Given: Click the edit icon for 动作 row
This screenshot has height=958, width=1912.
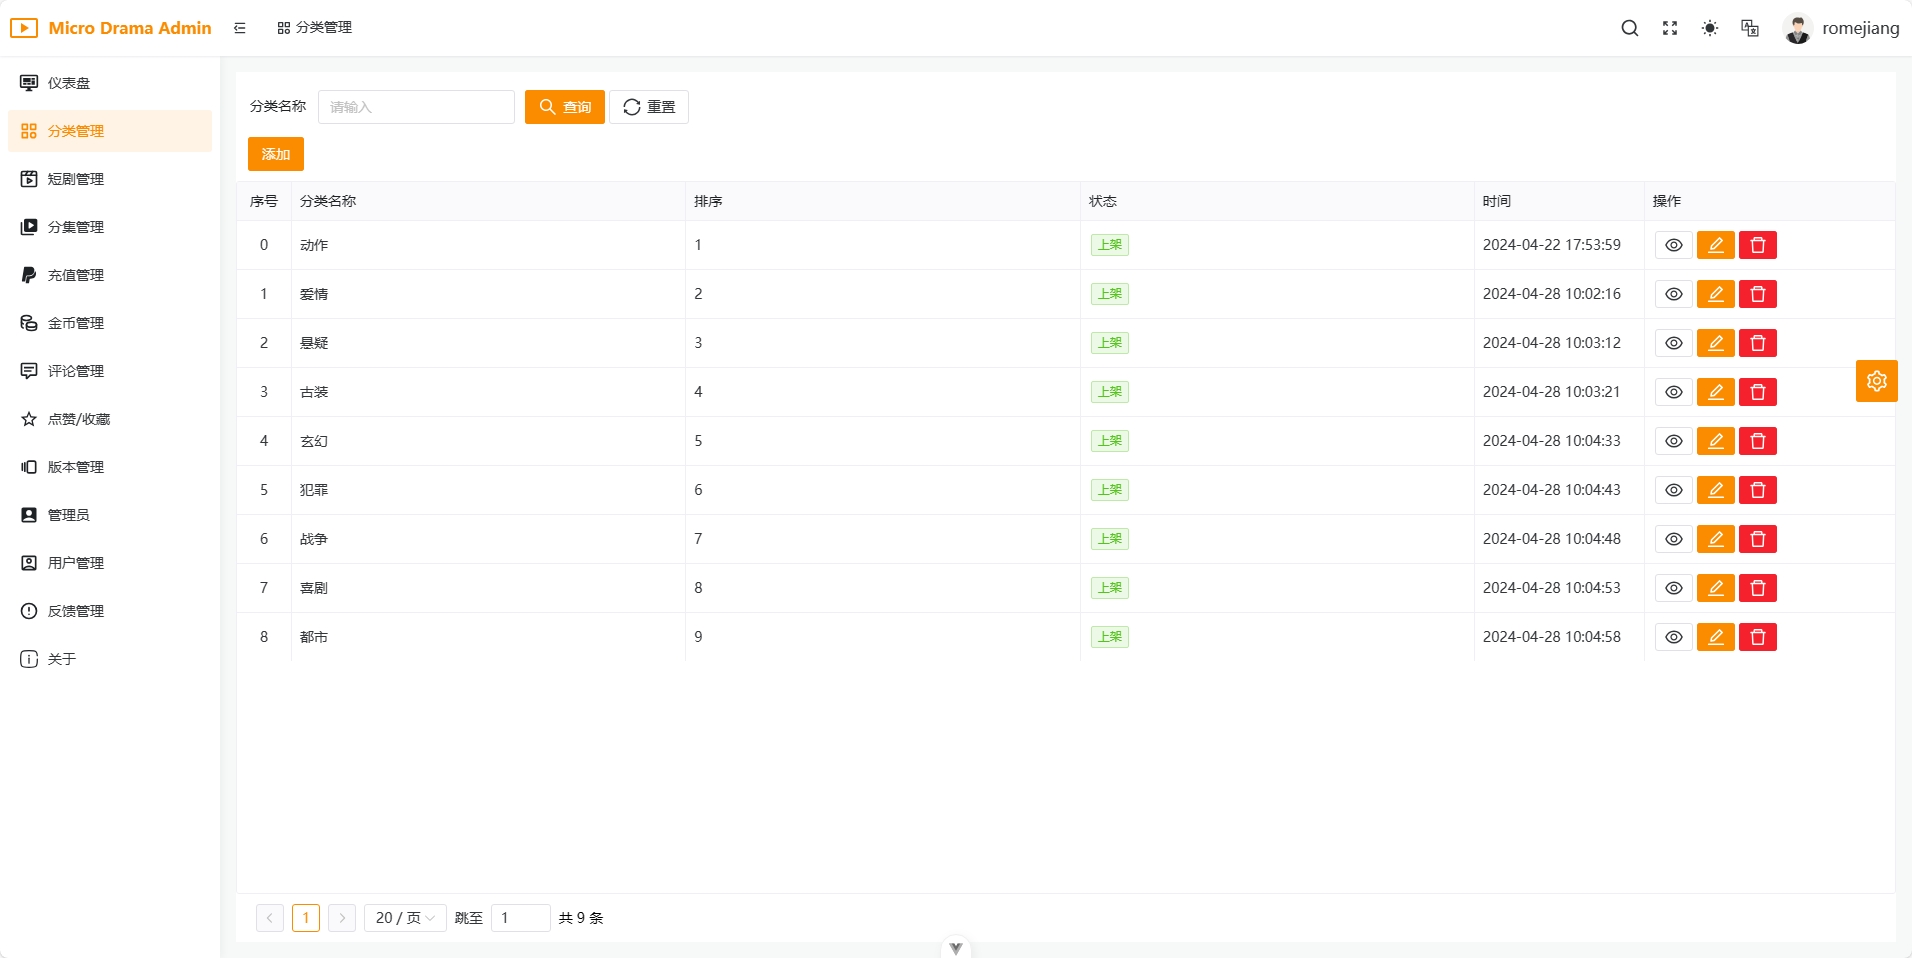Looking at the screenshot, I should coord(1715,245).
